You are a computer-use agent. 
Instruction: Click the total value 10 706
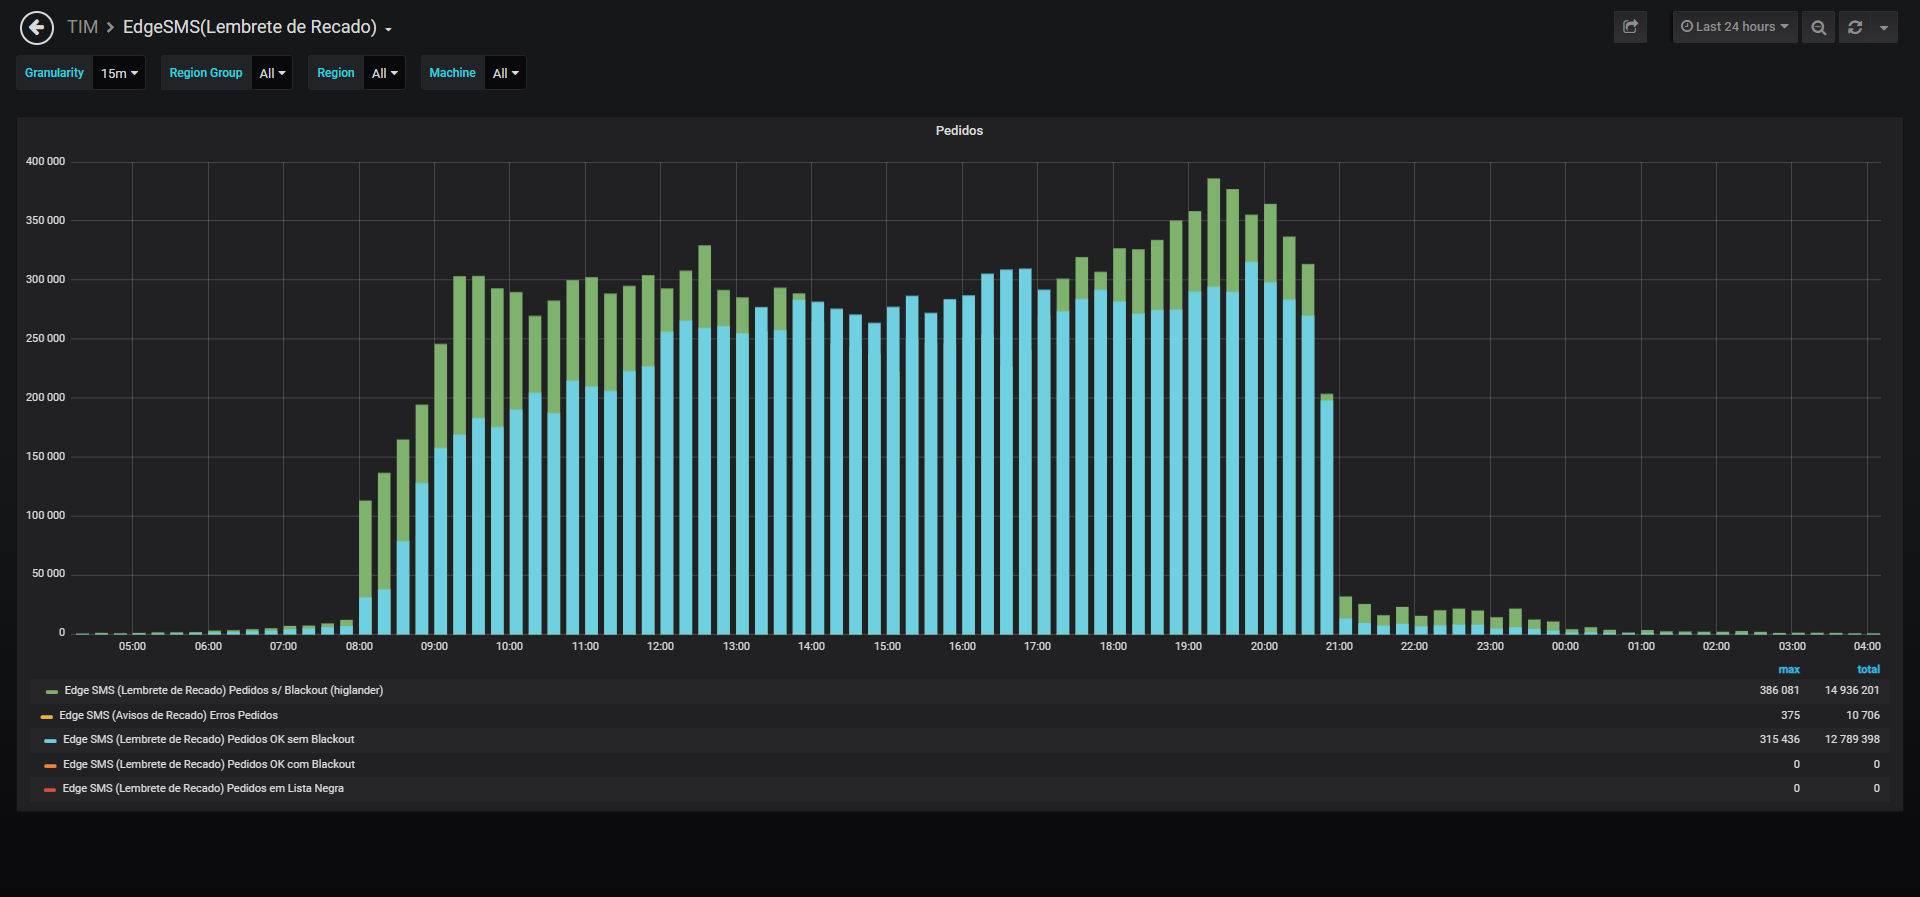1862,716
